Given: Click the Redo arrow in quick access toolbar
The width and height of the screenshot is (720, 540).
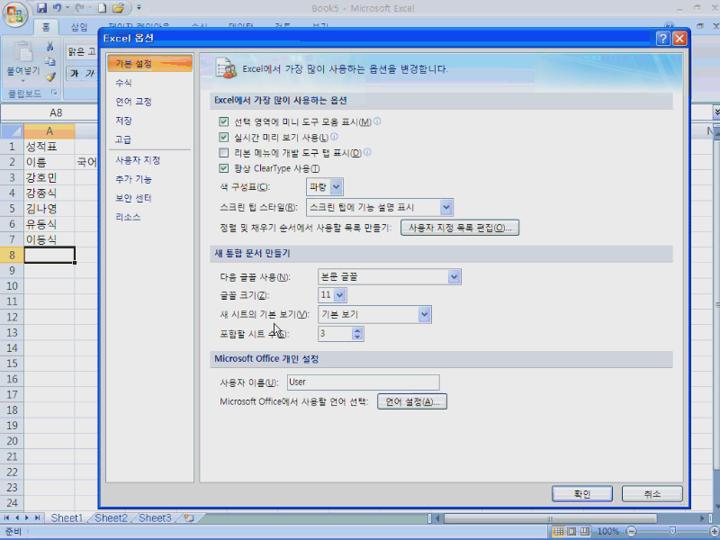Looking at the screenshot, I should click(79, 8).
